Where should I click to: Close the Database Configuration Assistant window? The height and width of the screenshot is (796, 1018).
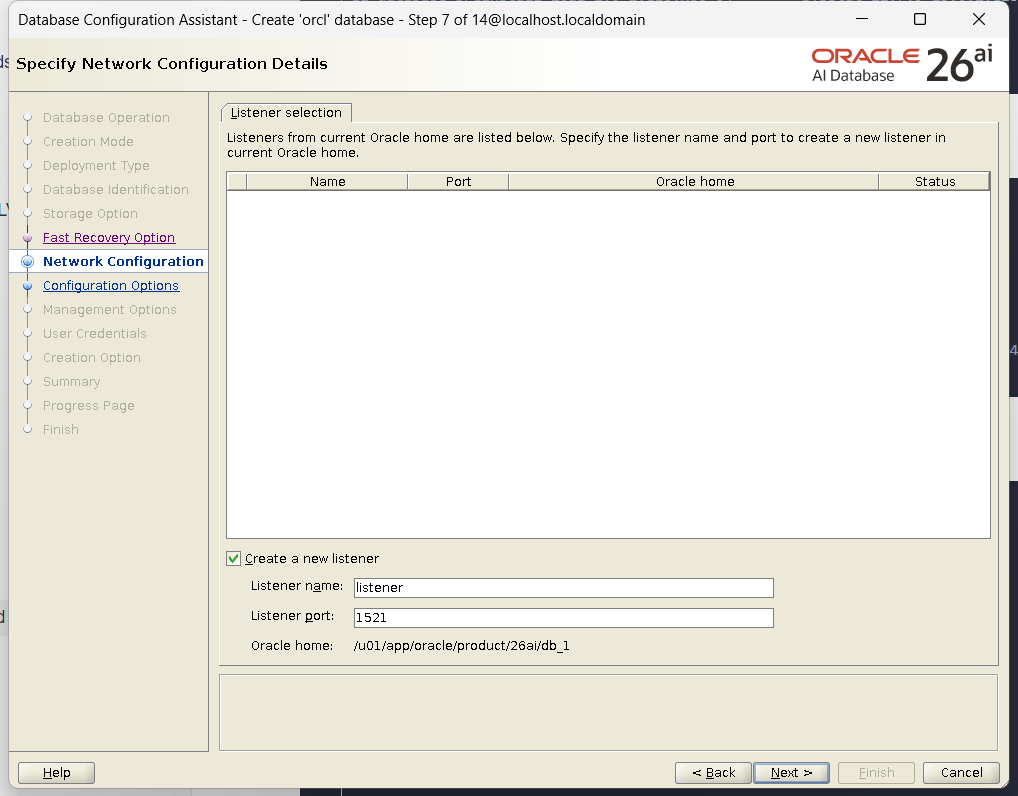point(979,19)
